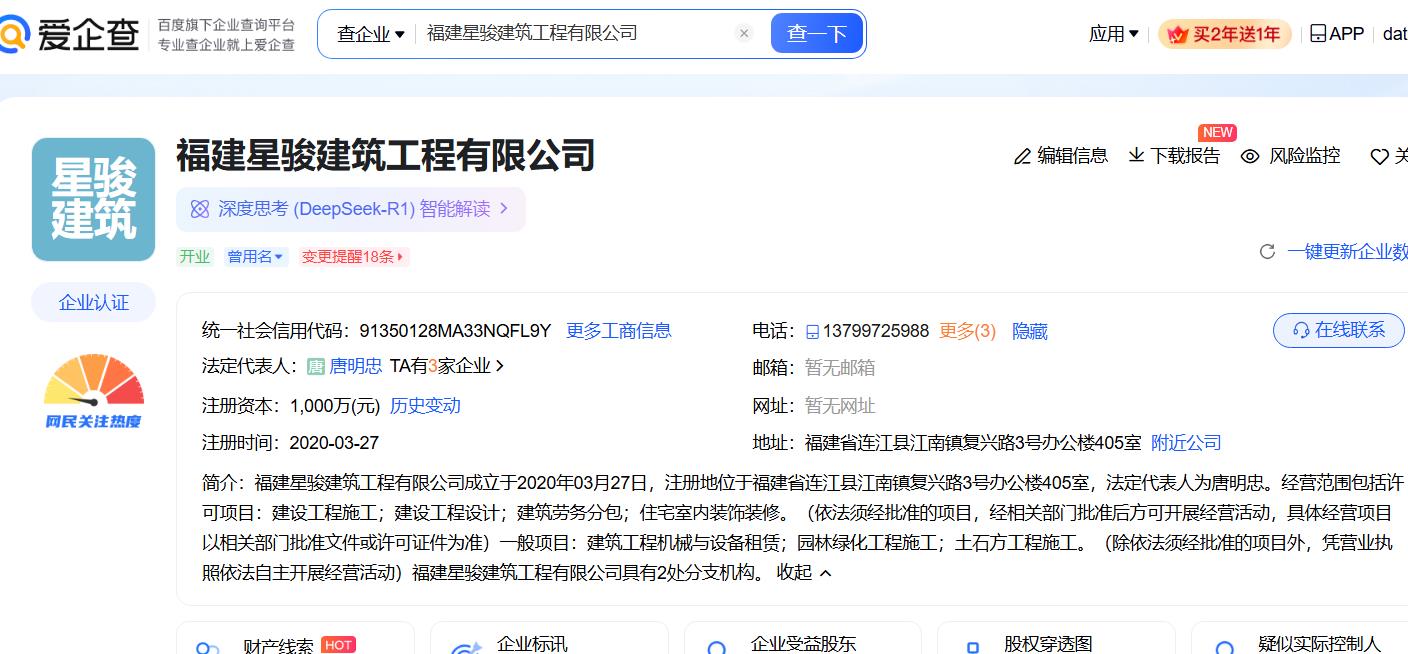Click the 企业认证 button
Screen dimensions: 1408x654
pos(94,302)
